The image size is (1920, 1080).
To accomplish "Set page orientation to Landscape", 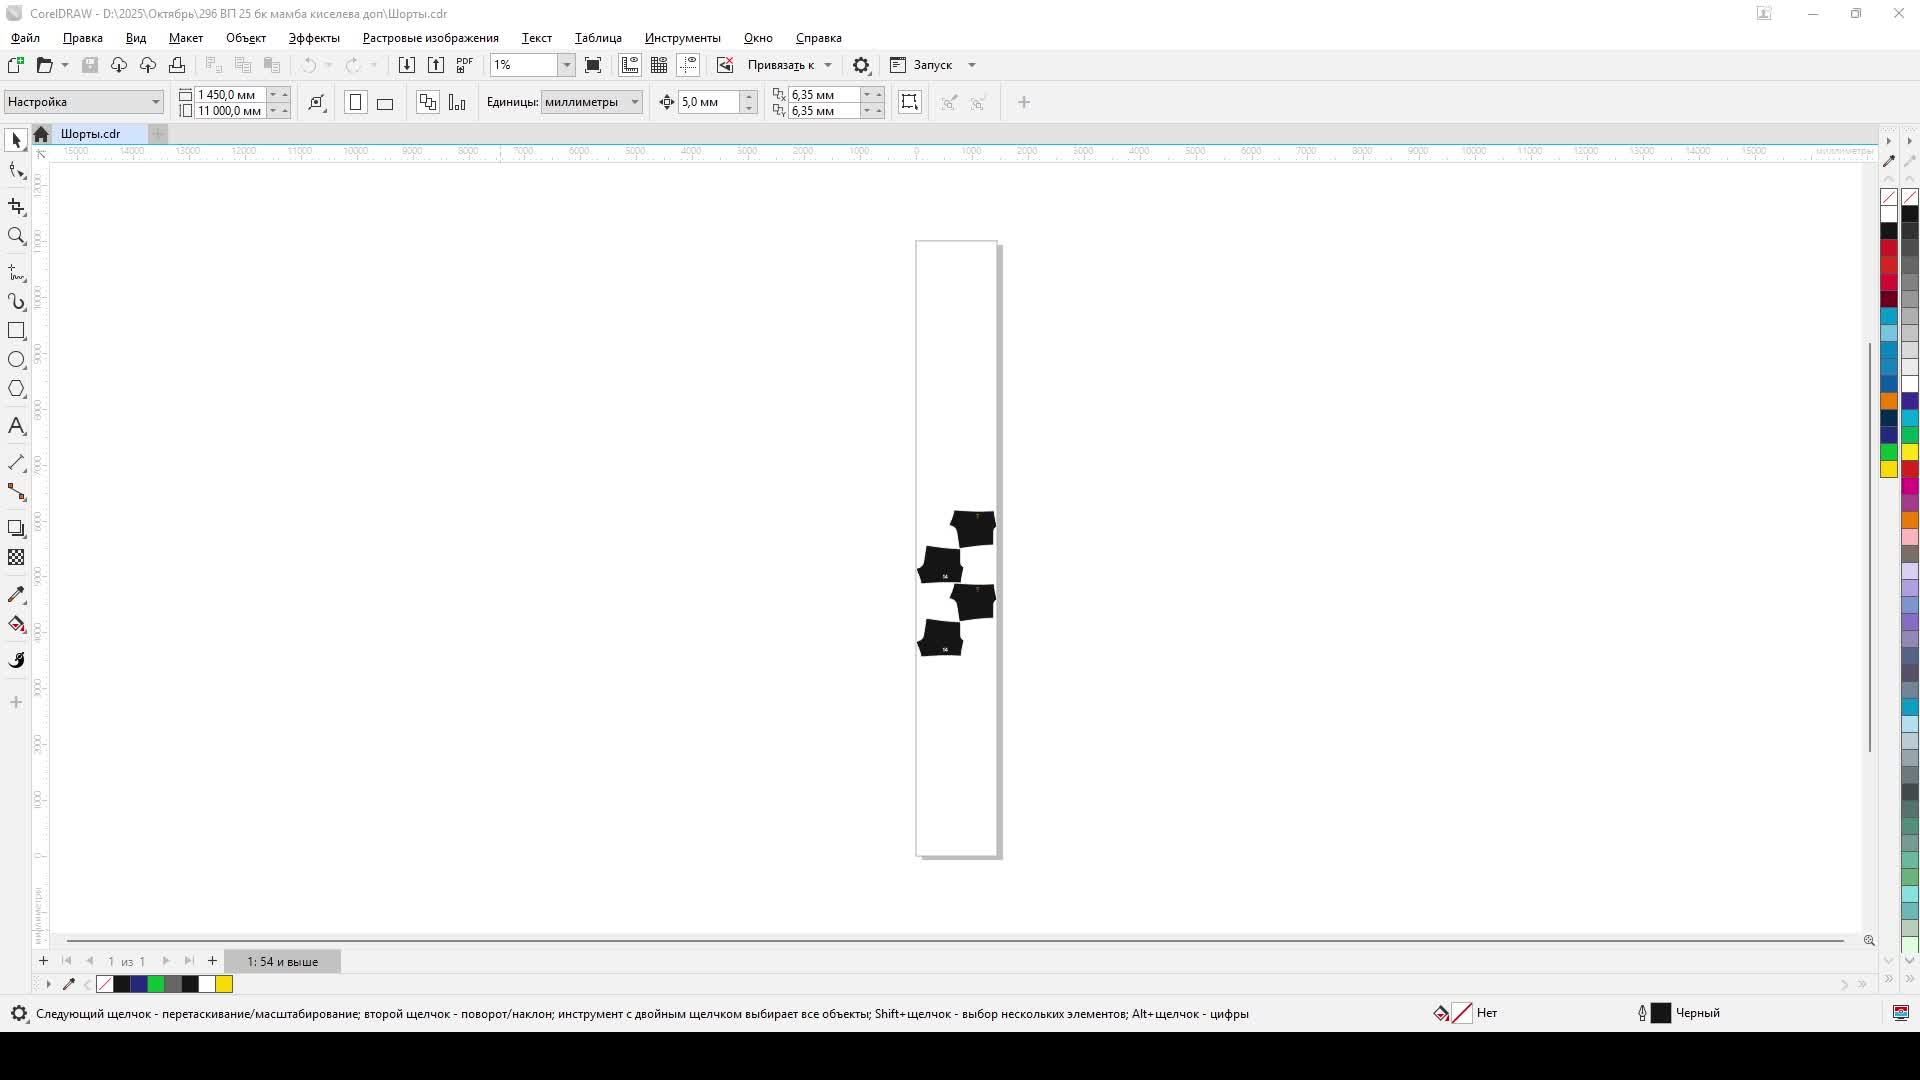I will coord(385,102).
